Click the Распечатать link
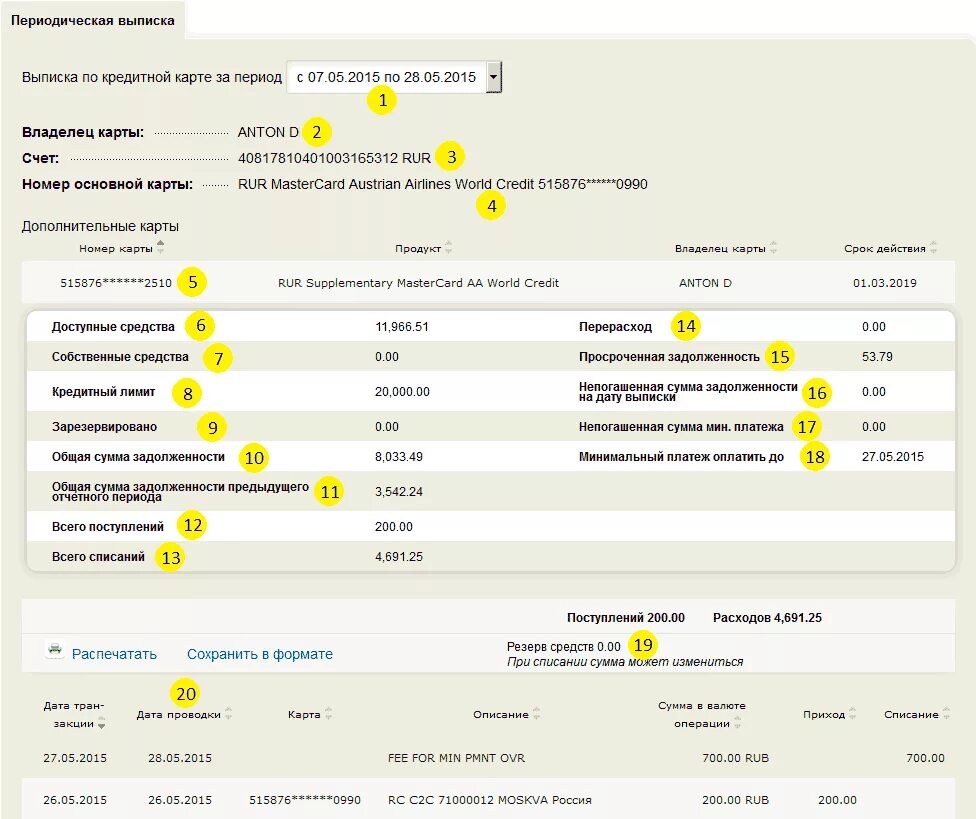Screen dimensions: 976x819 pos(115,654)
